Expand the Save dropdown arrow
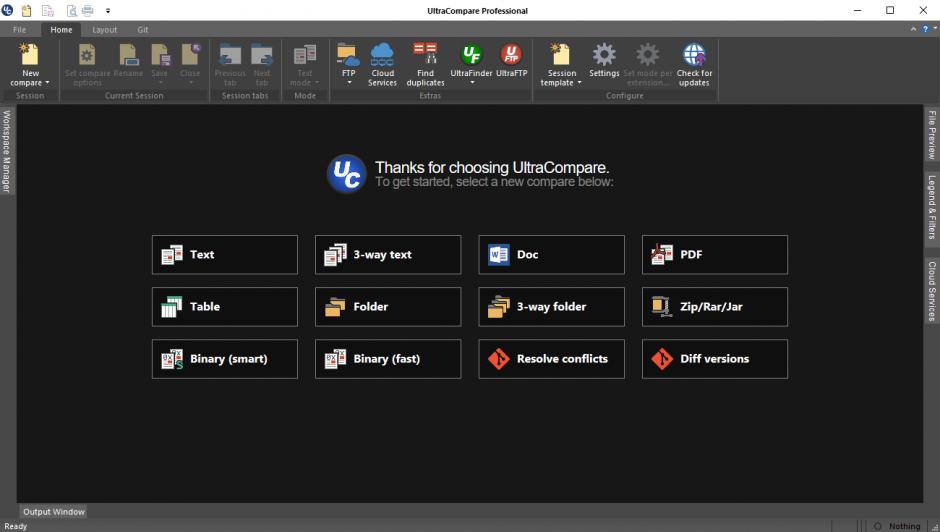This screenshot has height=532, width=940. pos(160,83)
